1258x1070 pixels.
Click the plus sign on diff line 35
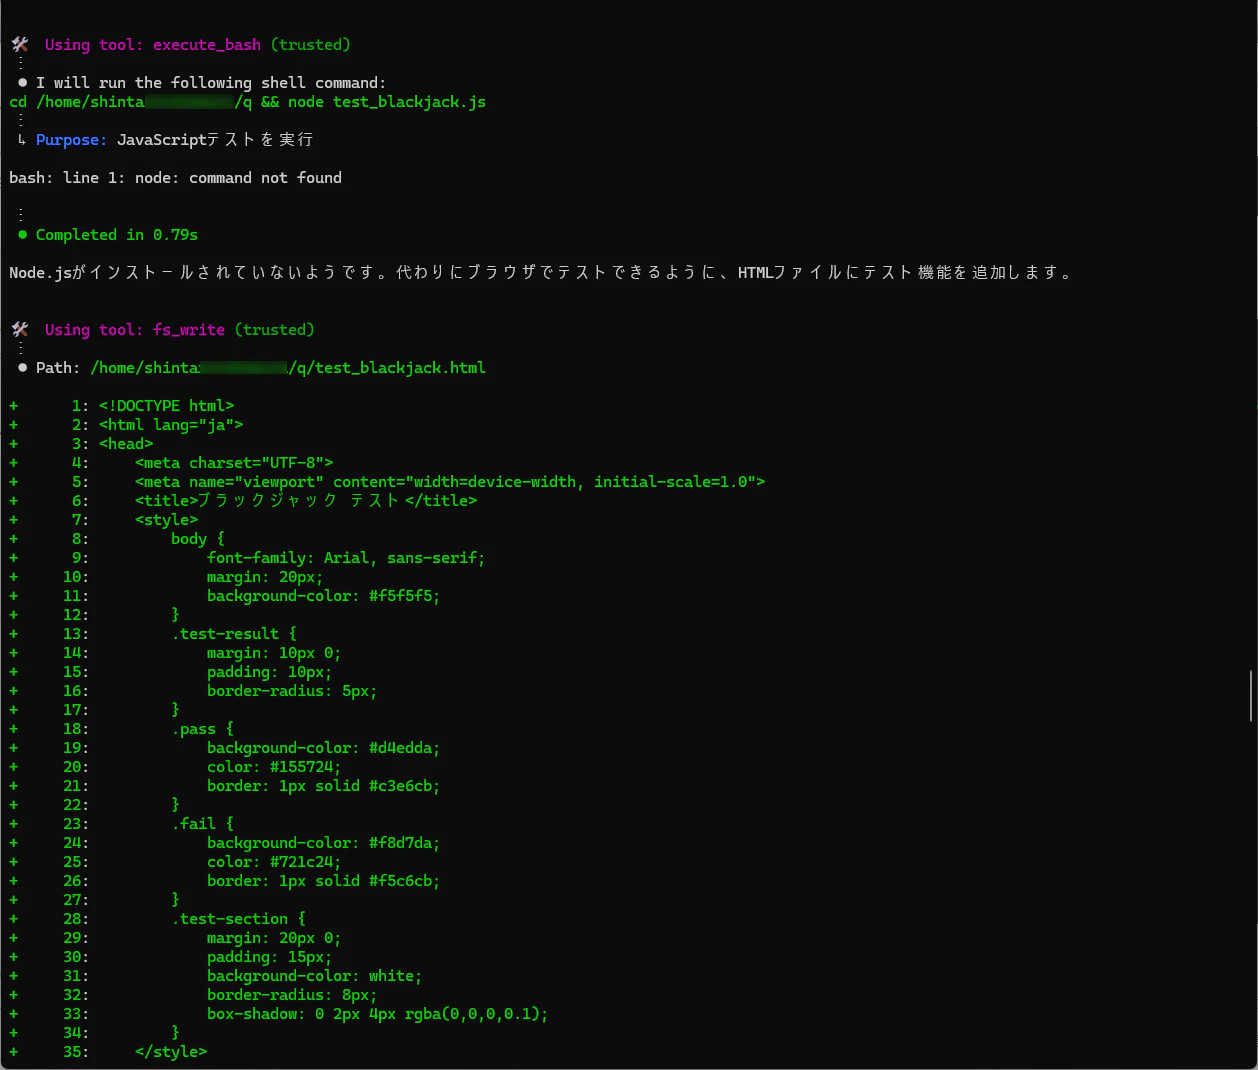click(14, 1052)
